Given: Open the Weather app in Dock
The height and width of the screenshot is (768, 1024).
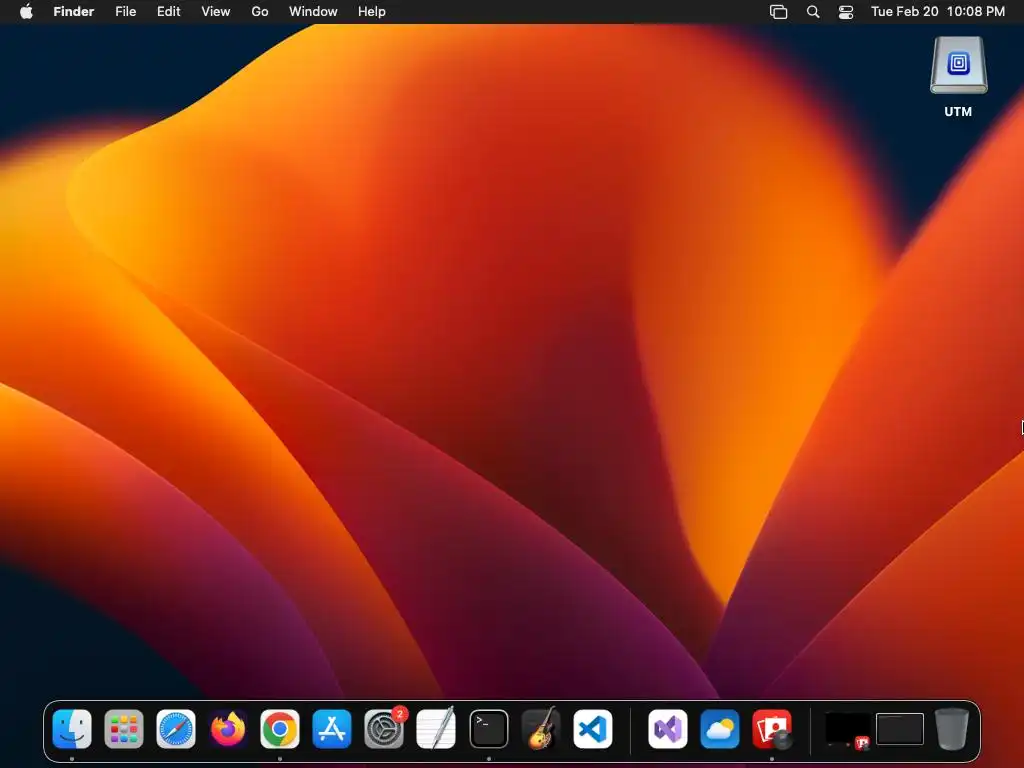Looking at the screenshot, I should point(720,729).
